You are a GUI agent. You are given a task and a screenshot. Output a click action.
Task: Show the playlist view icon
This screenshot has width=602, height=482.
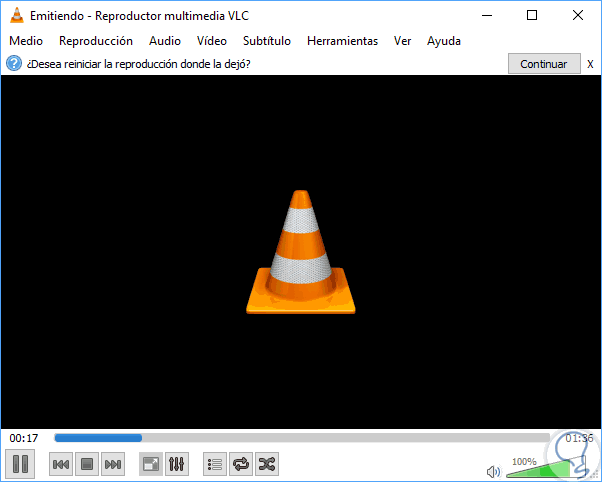point(215,464)
